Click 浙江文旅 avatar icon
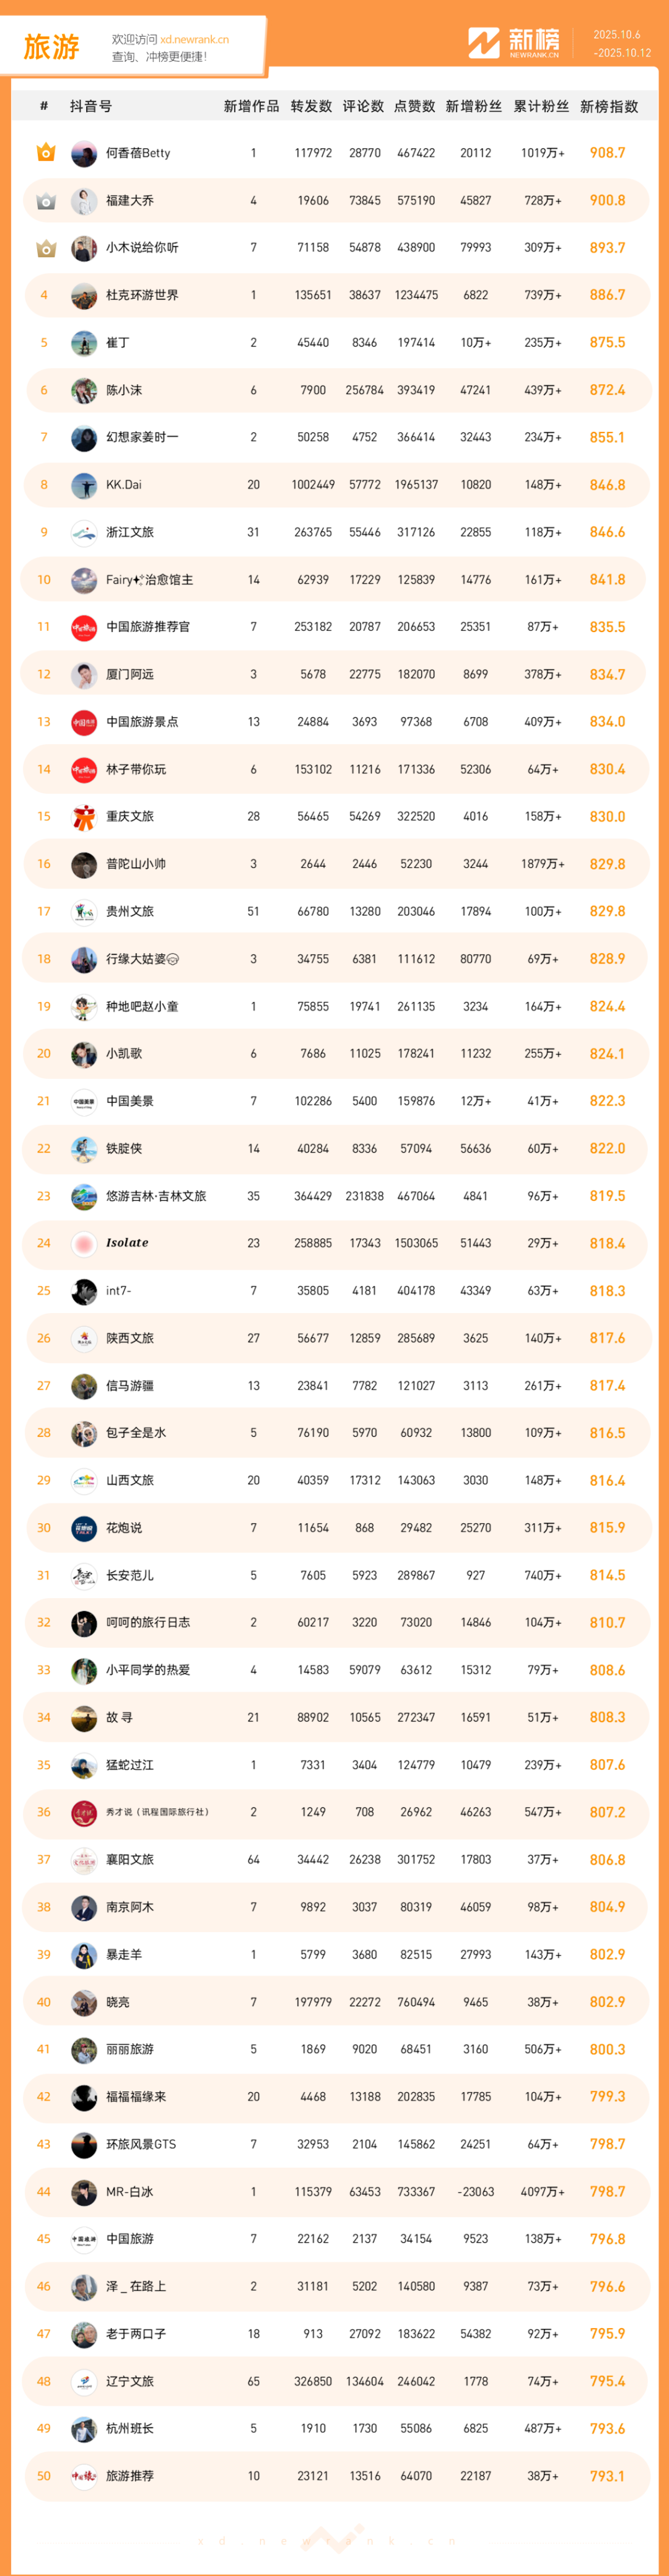 84,533
